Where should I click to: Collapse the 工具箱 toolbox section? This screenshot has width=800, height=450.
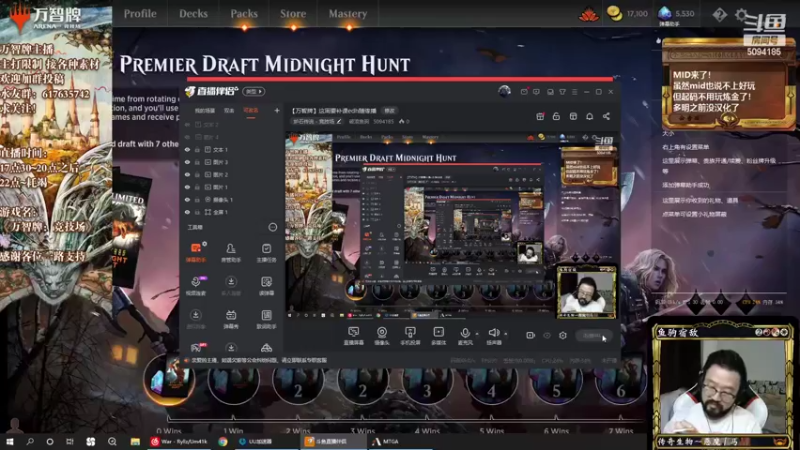273,227
